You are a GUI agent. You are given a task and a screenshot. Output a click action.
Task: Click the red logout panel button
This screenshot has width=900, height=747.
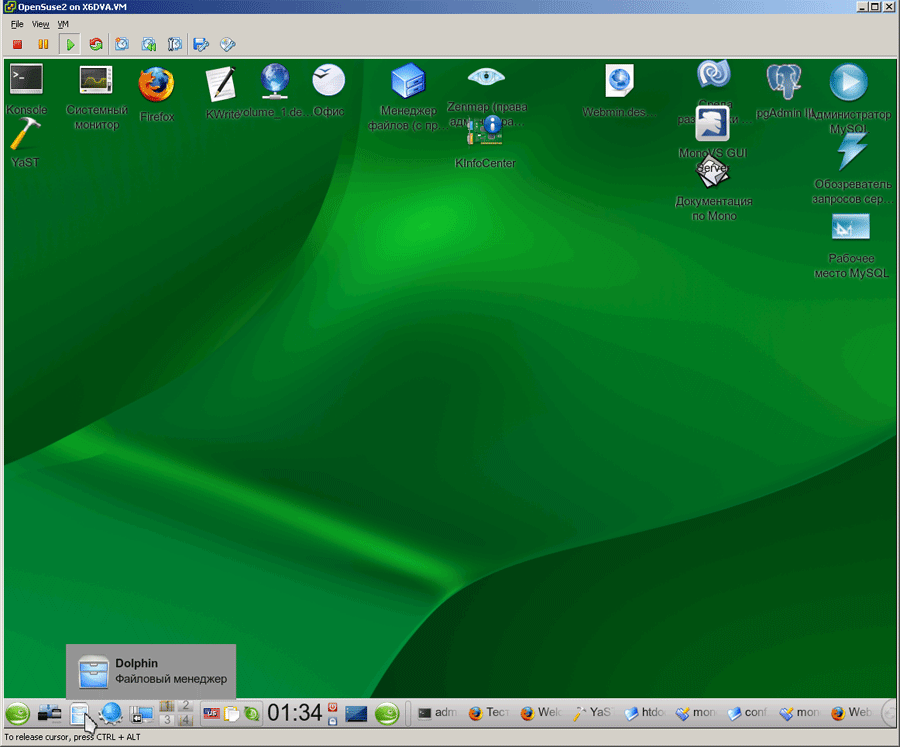(x=332, y=707)
